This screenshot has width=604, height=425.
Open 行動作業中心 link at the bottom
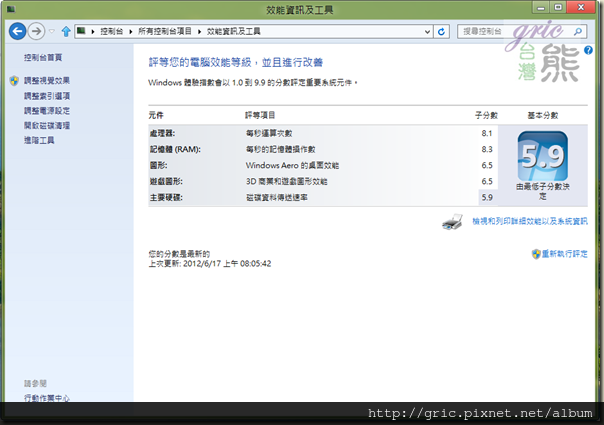(47, 398)
